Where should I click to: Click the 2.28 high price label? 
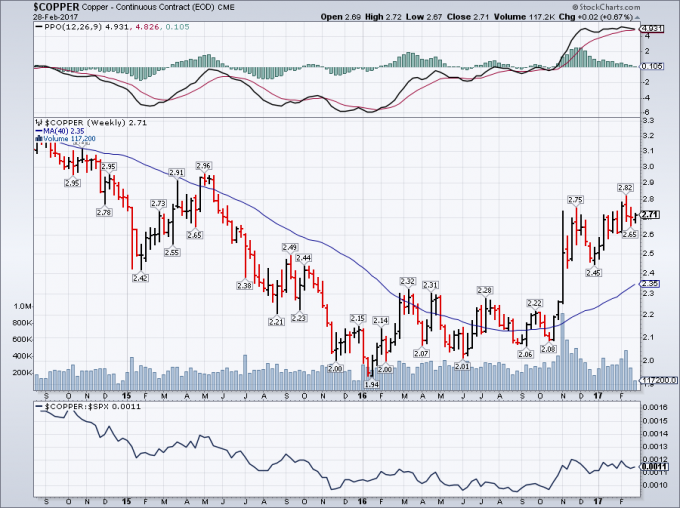point(484,290)
